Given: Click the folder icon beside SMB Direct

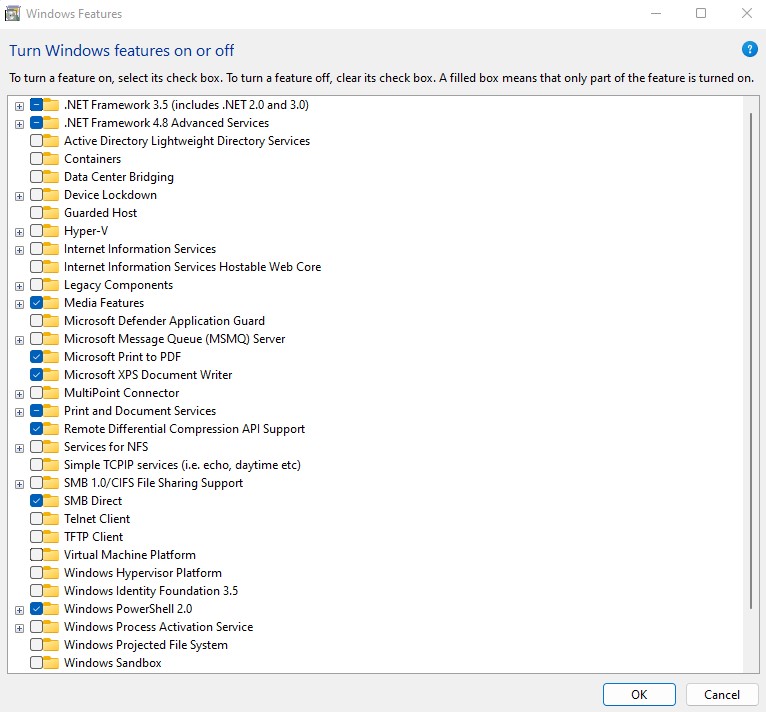Looking at the screenshot, I should 52,501.
